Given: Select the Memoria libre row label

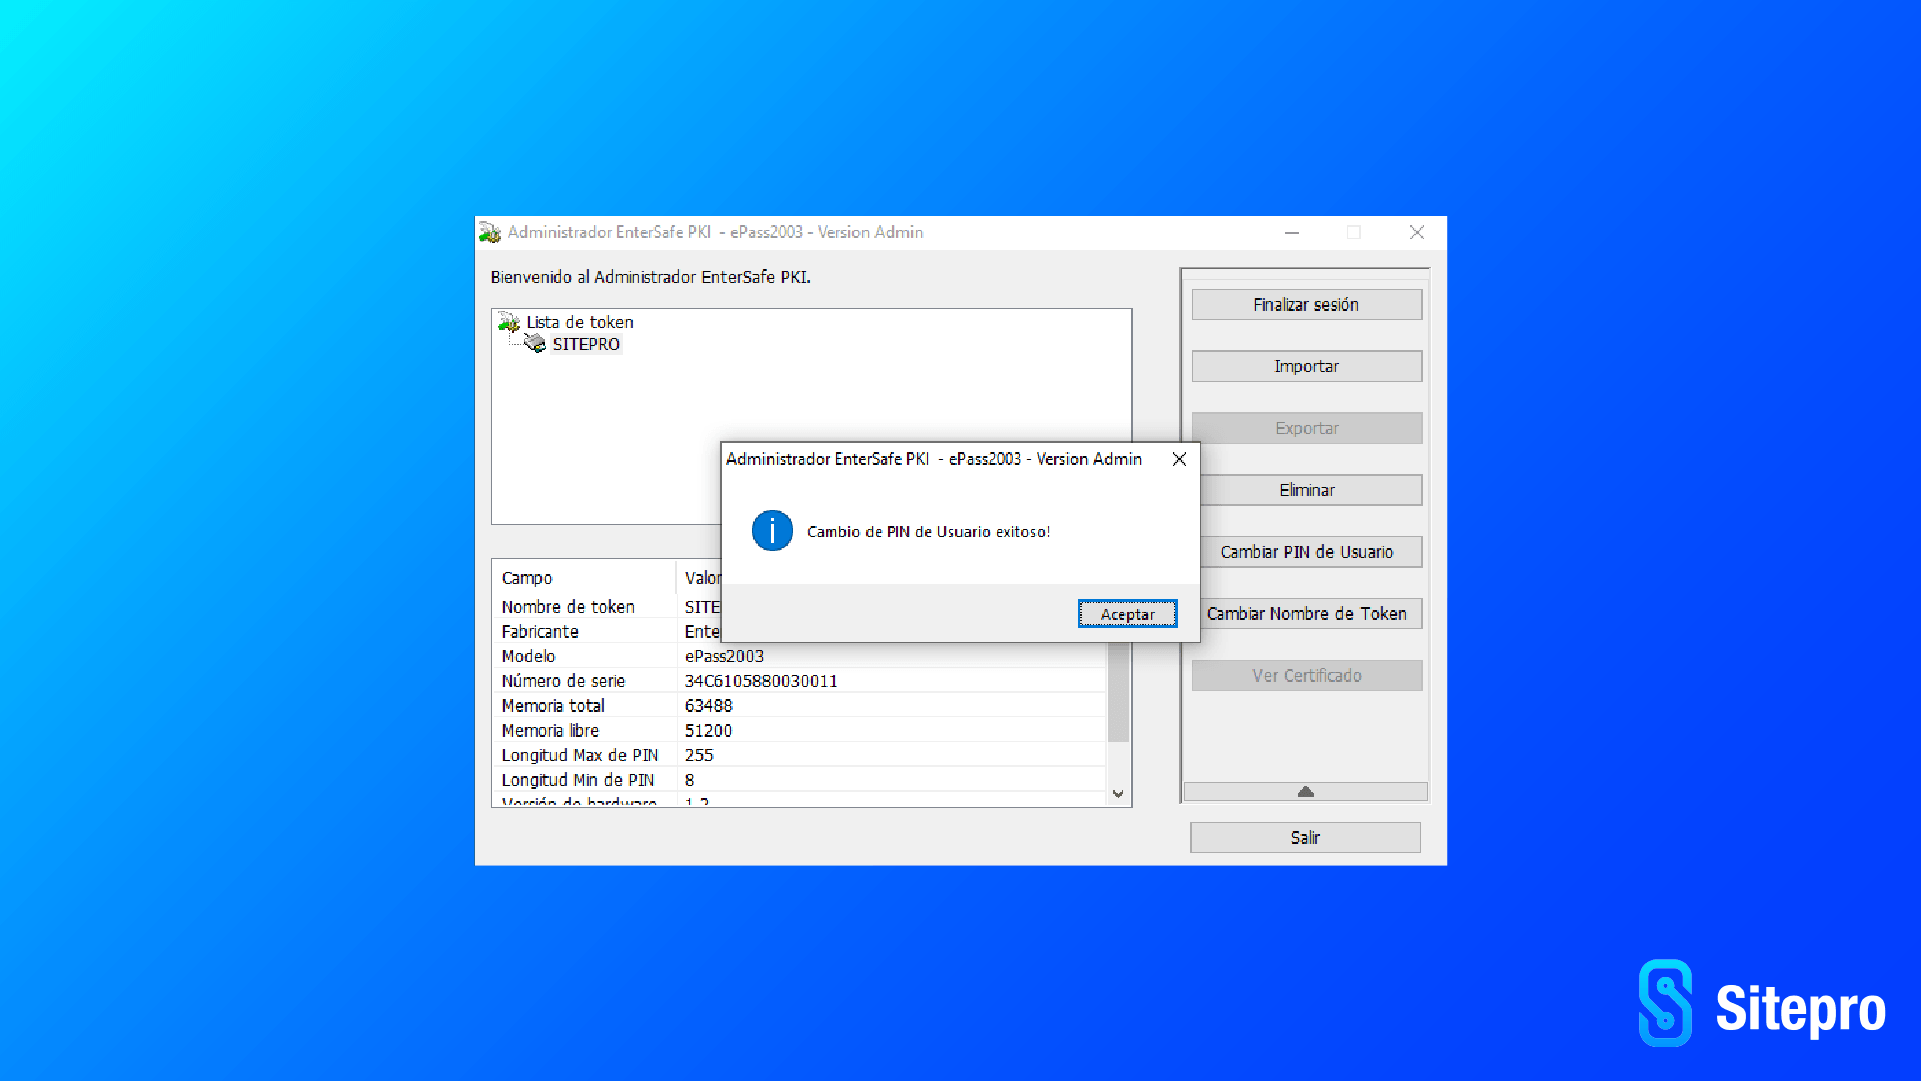Looking at the screenshot, I should point(550,731).
